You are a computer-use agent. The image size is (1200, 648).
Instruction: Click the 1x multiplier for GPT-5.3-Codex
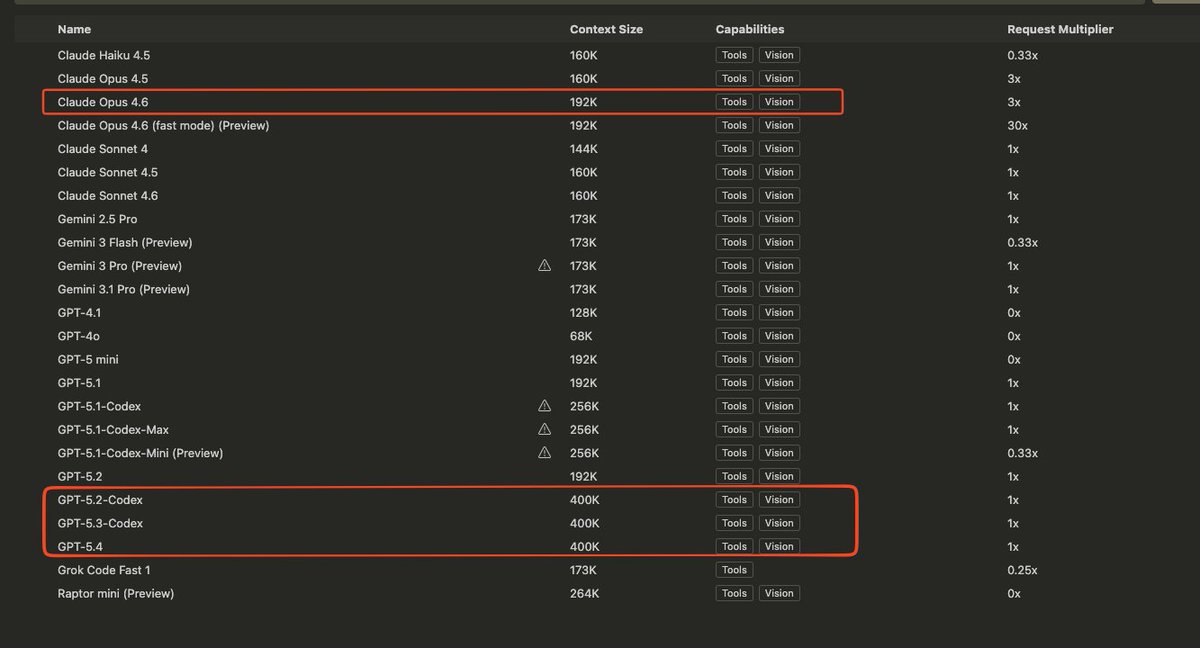(x=1013, y=523)
